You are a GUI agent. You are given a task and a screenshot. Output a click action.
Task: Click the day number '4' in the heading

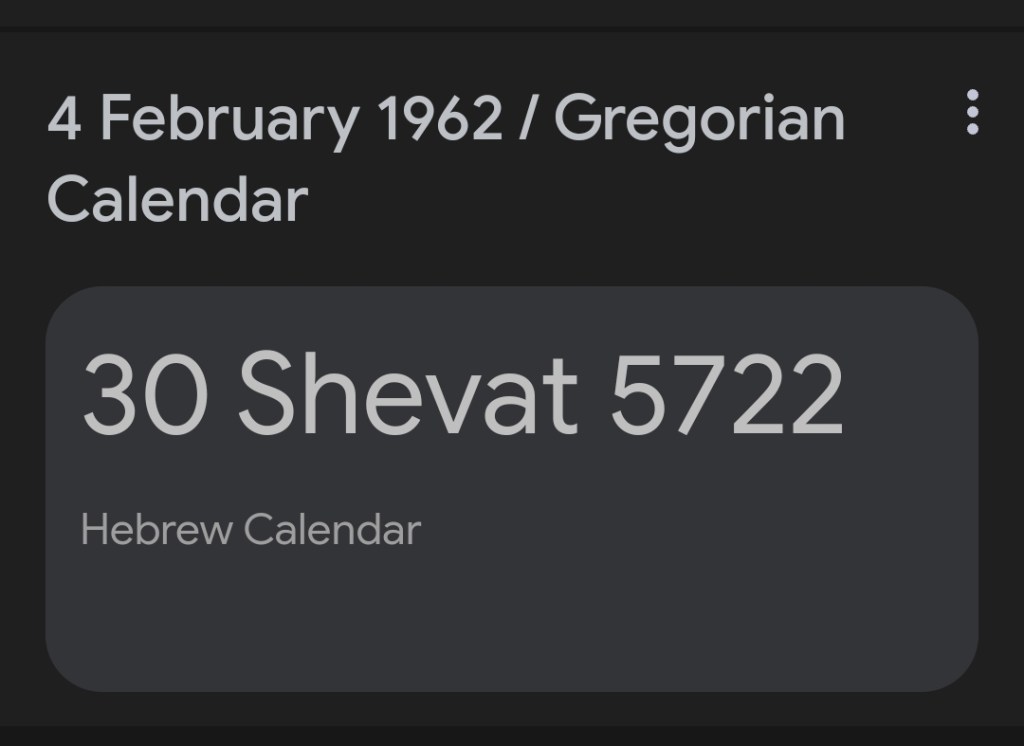pos(64,120)
